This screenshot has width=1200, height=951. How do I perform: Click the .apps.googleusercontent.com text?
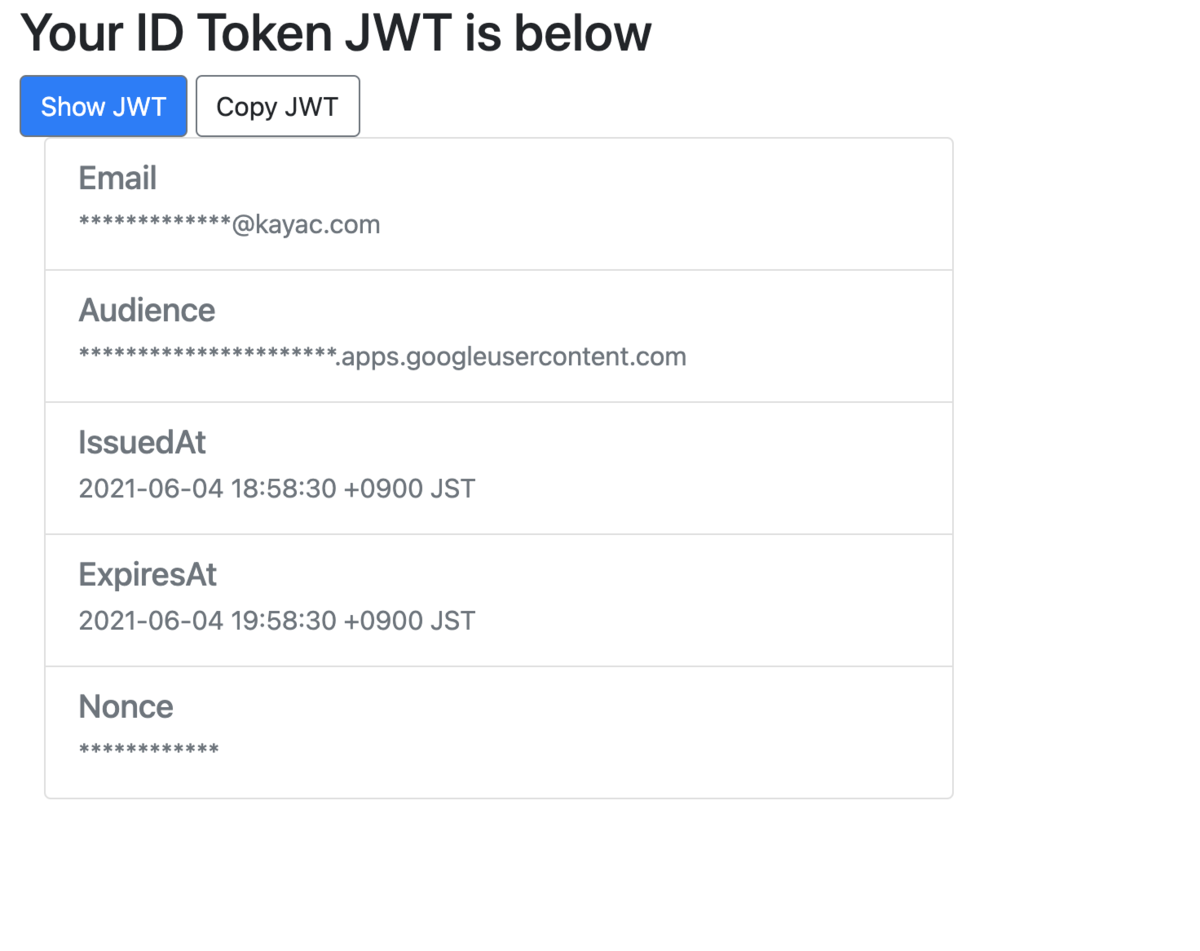pos(511,356)
